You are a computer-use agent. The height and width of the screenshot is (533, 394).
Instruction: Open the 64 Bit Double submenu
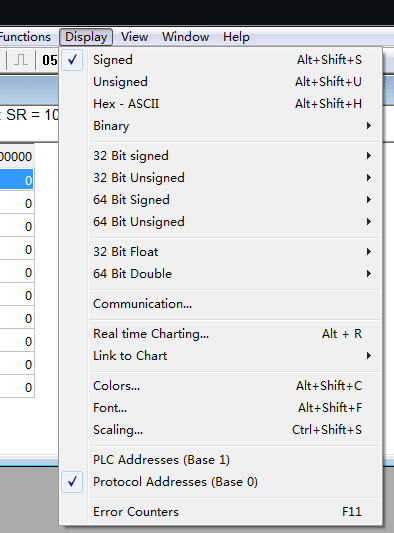coord(221,274)
